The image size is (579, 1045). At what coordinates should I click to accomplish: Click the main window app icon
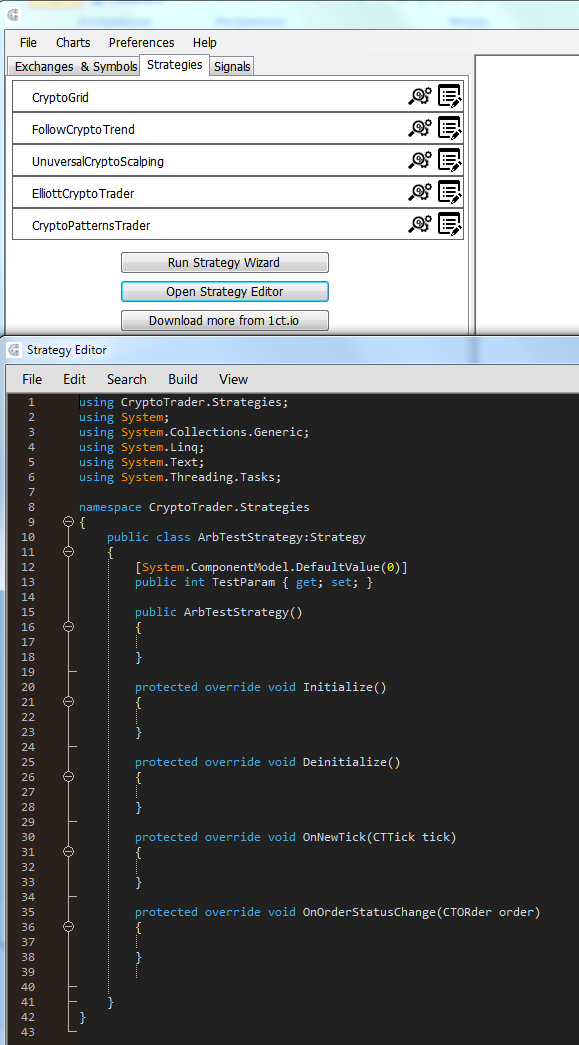tap(13, 15)
